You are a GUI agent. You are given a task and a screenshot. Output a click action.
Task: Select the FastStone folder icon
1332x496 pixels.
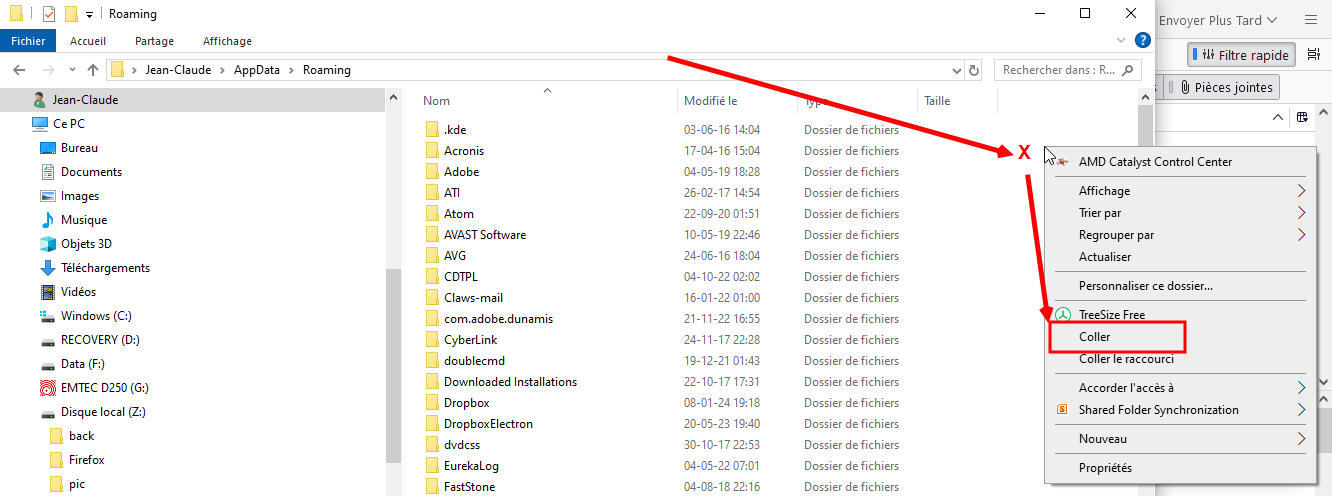[x=432, y=487]
